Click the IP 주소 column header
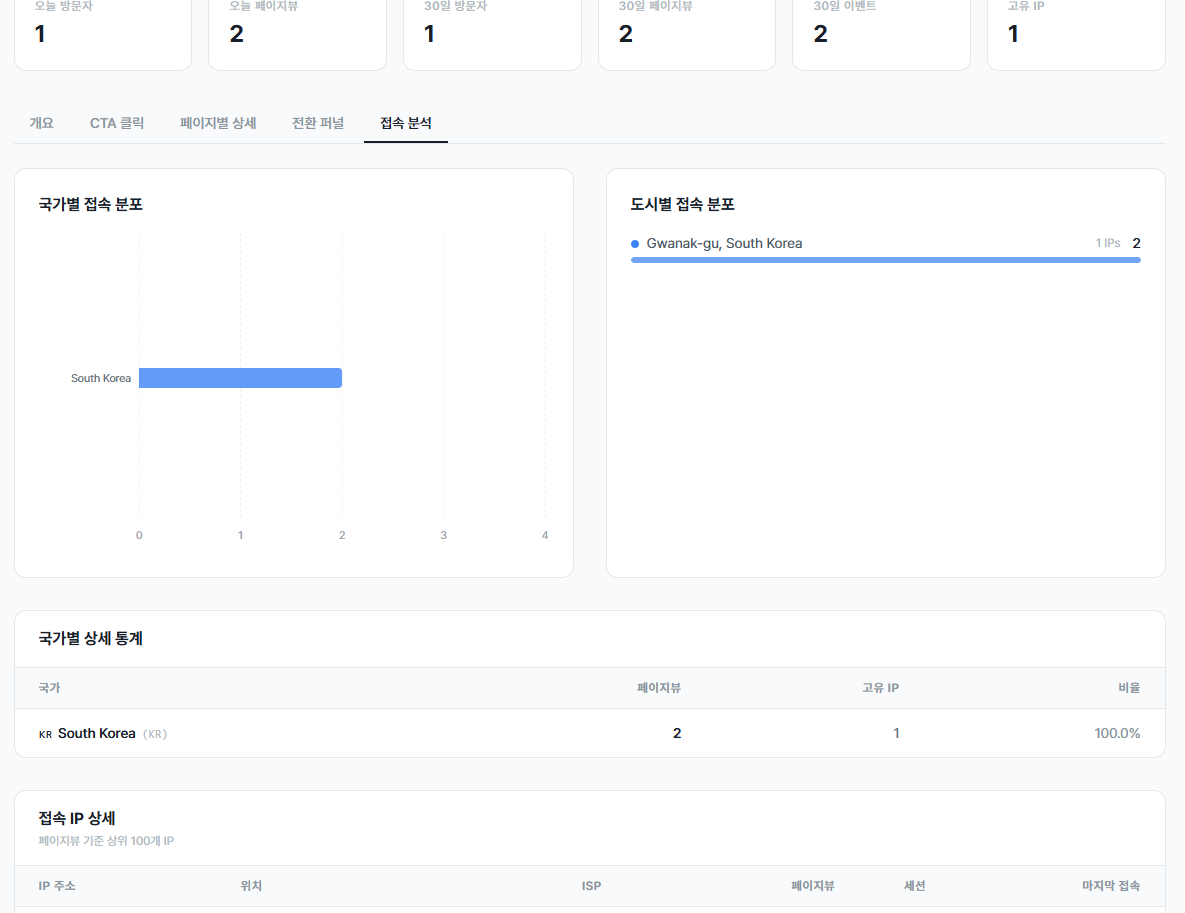Image resolution: width=1185 pixels, height=913 pixels. coord(57,886)
